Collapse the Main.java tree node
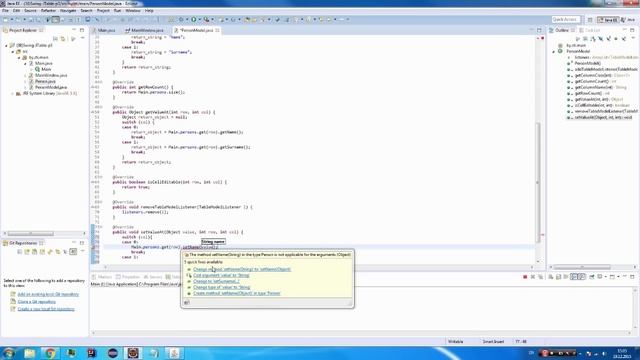640x360 pixels. 25,64
